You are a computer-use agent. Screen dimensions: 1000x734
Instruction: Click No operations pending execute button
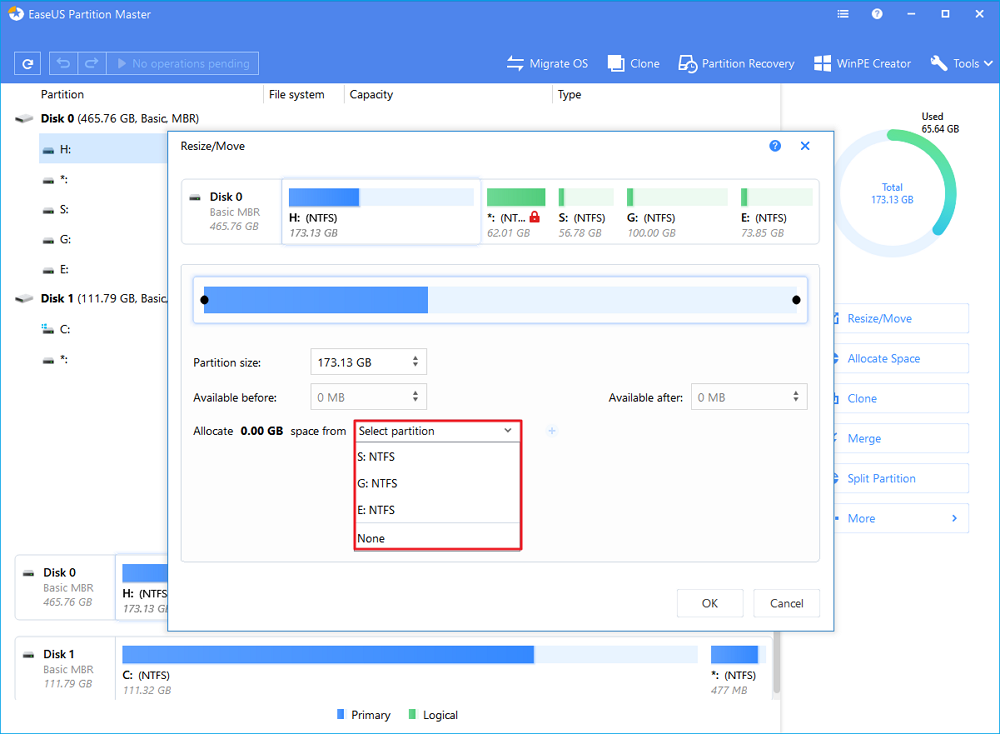(182, 64)
